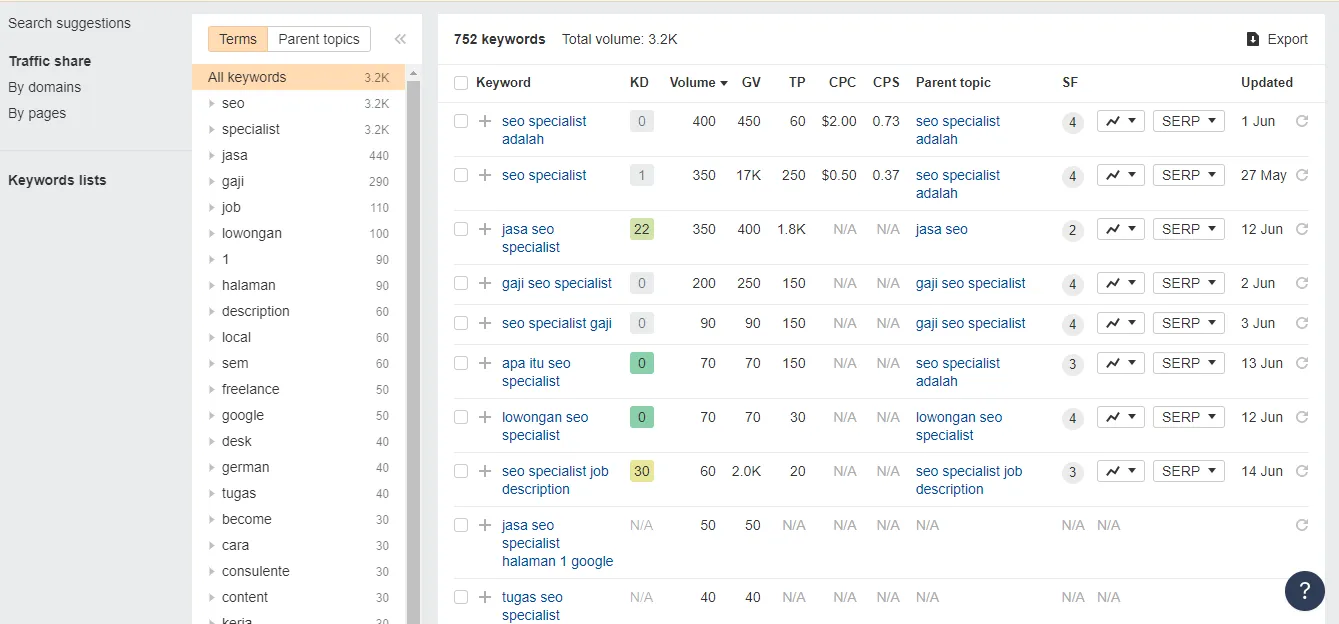Add 'lowongan seo specialist' to a keyword list
Image resolution: width=1339 pixels, height=624 pixels.
[x=484, y=417]
